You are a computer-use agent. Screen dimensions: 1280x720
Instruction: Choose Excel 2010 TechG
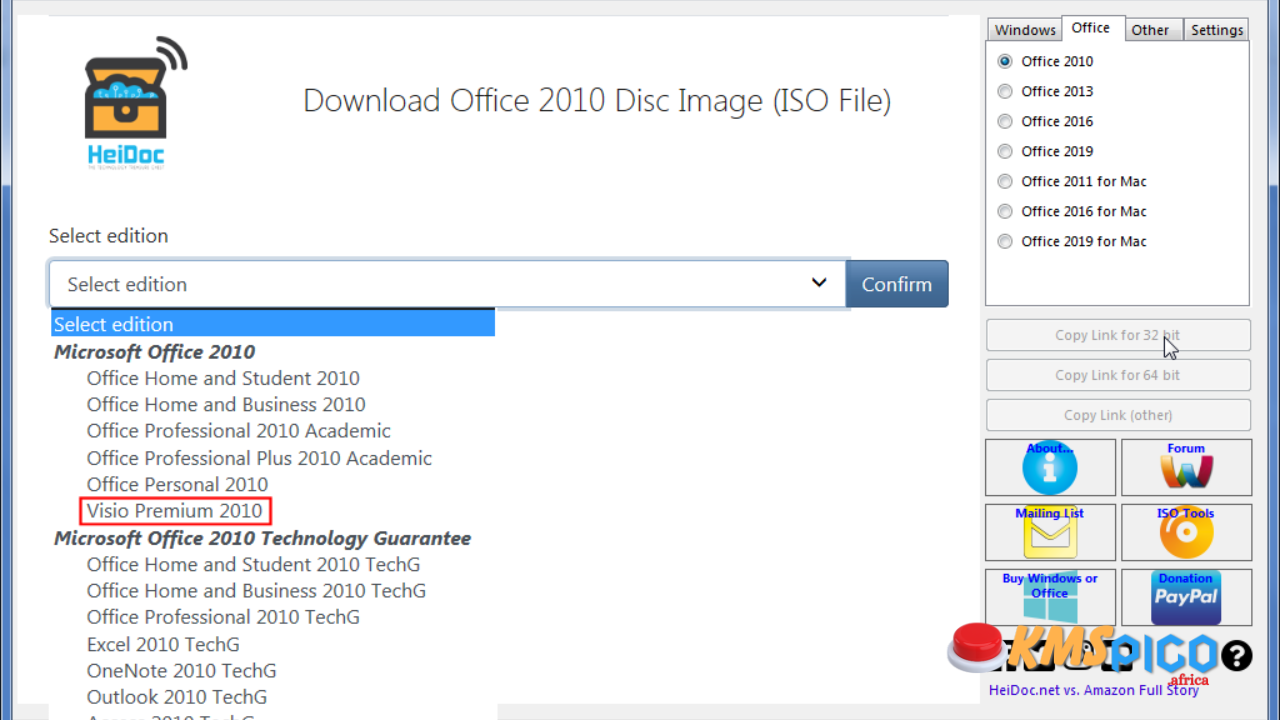(x=163, y=644)
